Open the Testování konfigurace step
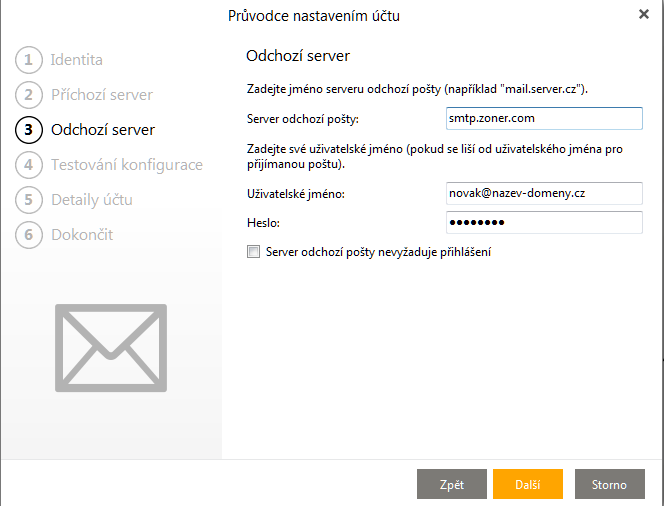Viewport: 664px width, 510px height. point(127,165)
